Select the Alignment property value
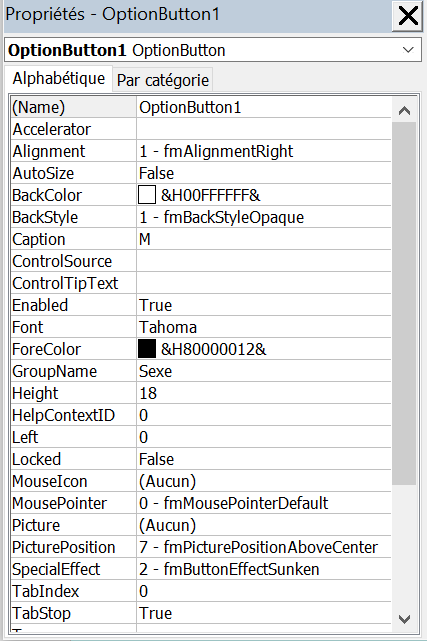 pyautogui.click(x=264, y=151)
